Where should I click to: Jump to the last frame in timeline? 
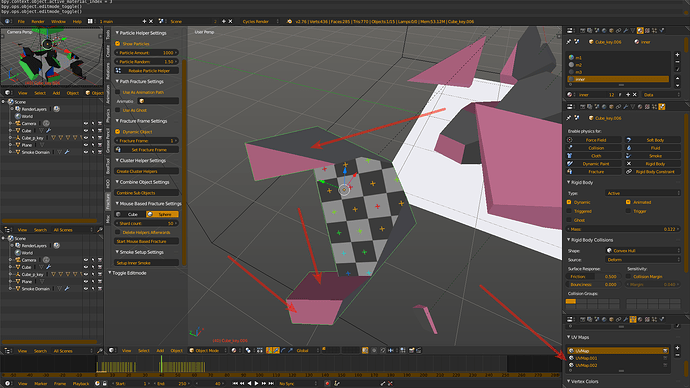271,384
